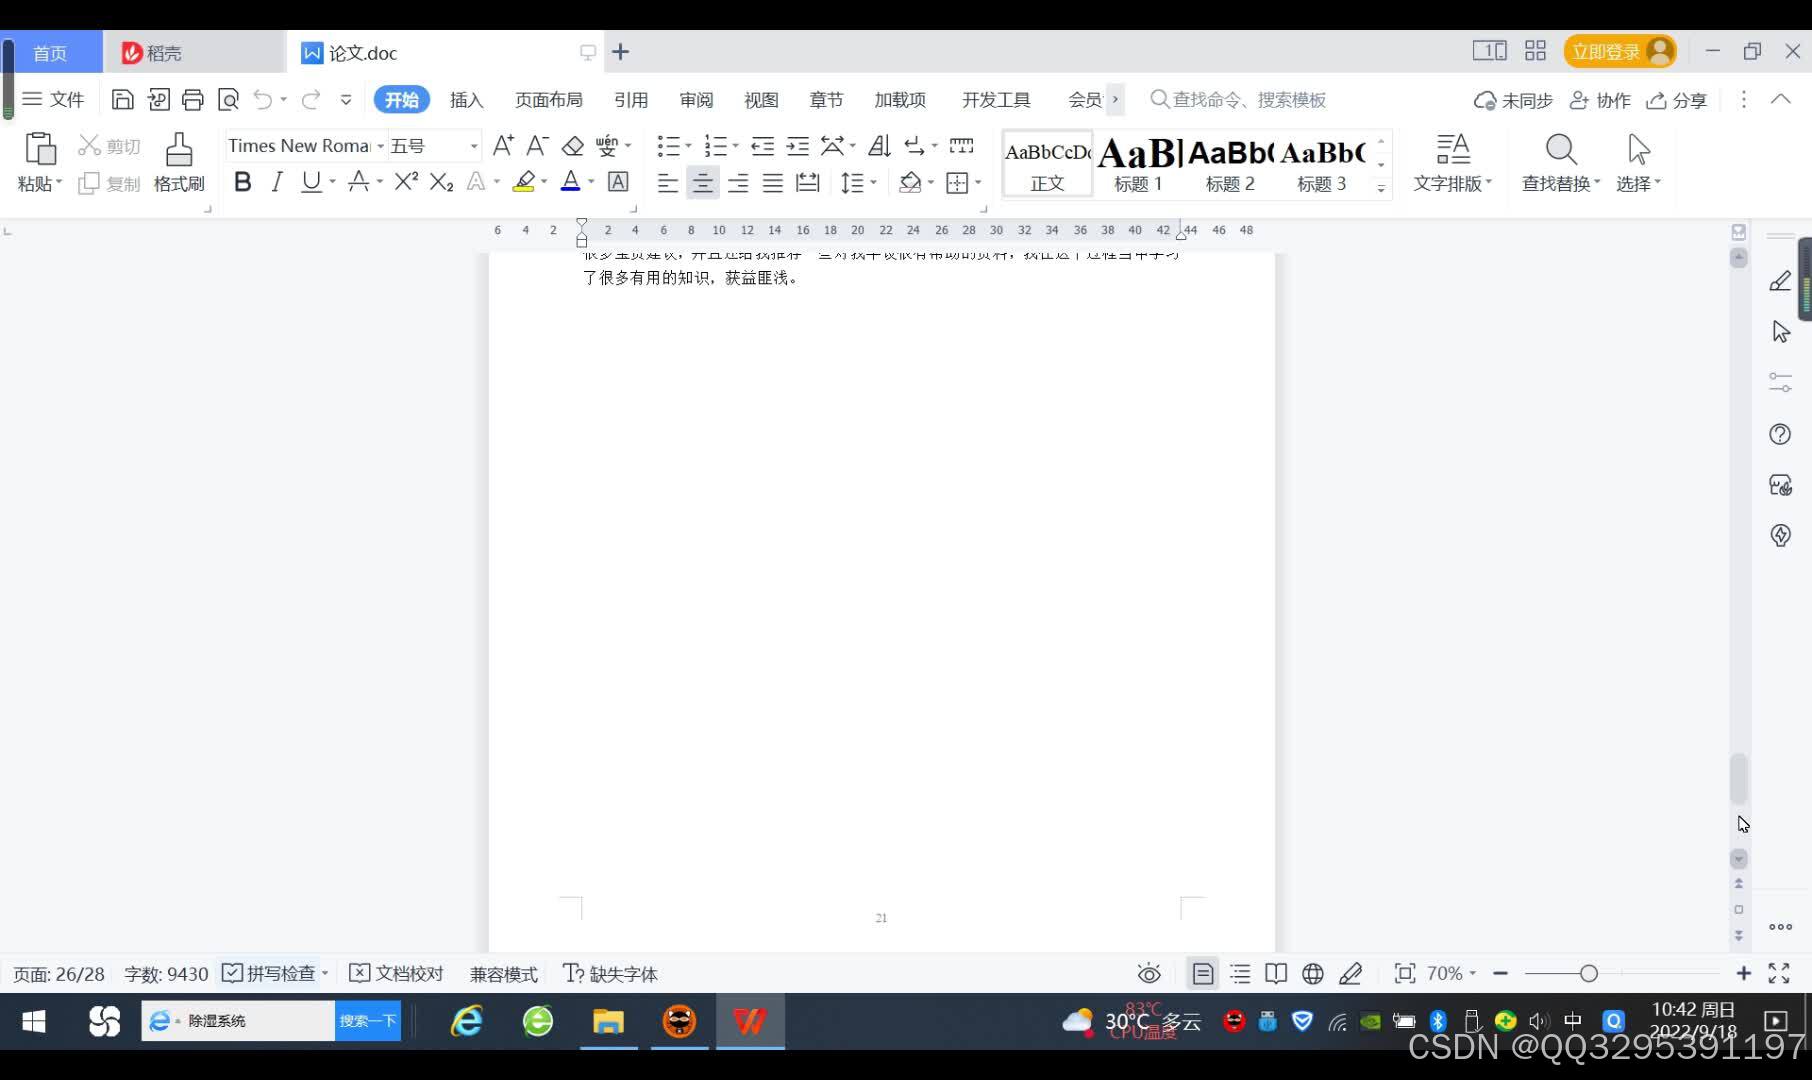Screen dimensions: 1812x1080
Task: Click the Clear Formatting eraser icon
Action: click(572, 146)
